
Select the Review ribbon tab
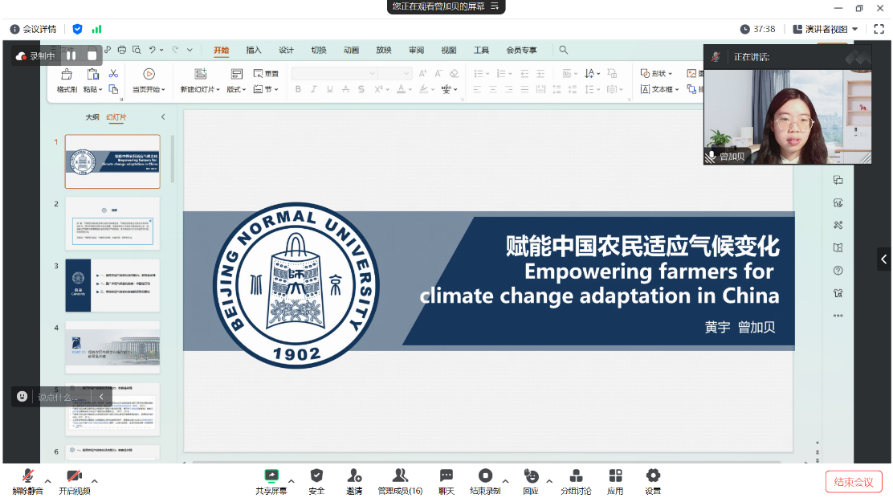416,50
